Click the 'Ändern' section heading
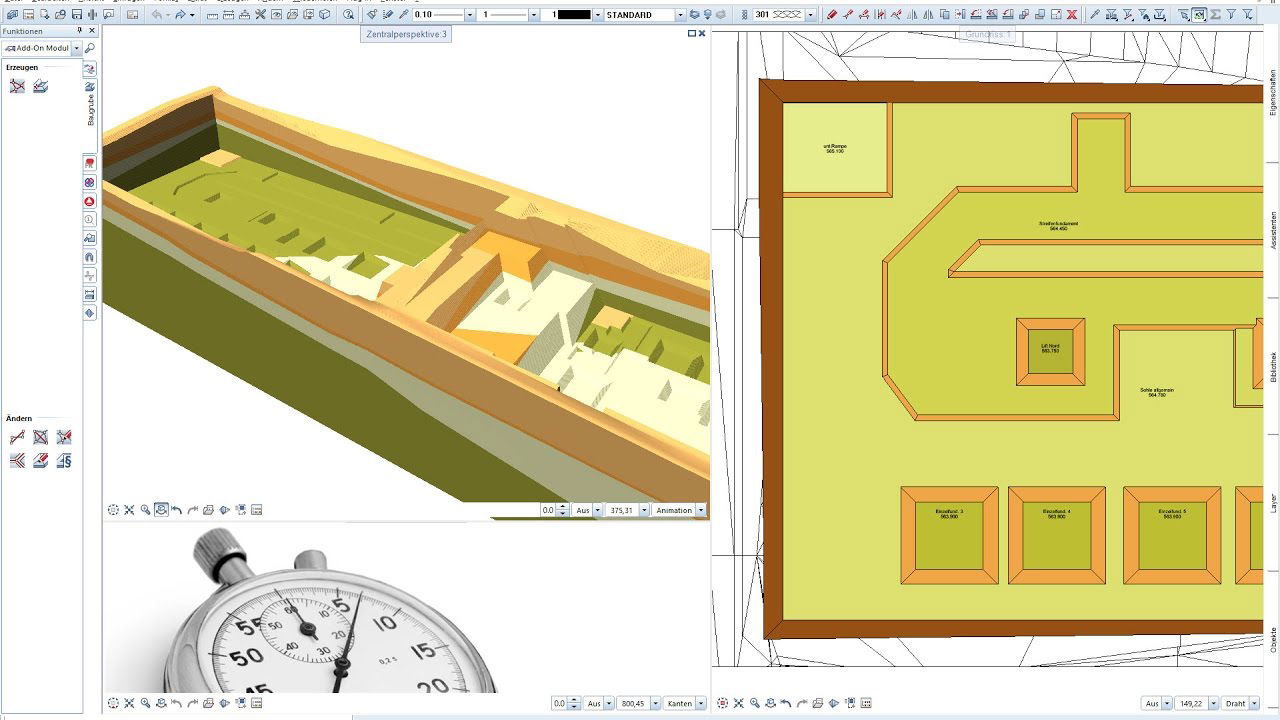1280x720 pixels. [19, 418]
